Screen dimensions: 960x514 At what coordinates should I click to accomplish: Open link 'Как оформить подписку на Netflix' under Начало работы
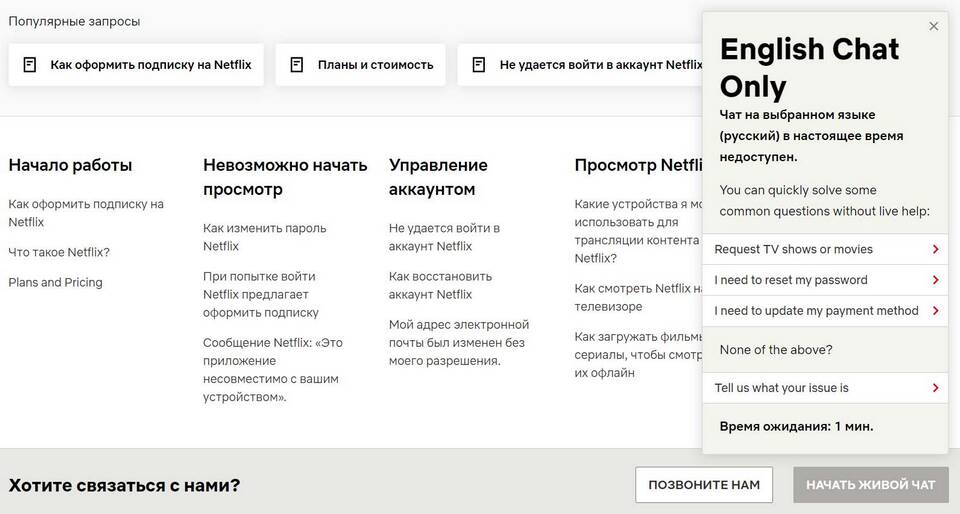click(x=86, y=213)
